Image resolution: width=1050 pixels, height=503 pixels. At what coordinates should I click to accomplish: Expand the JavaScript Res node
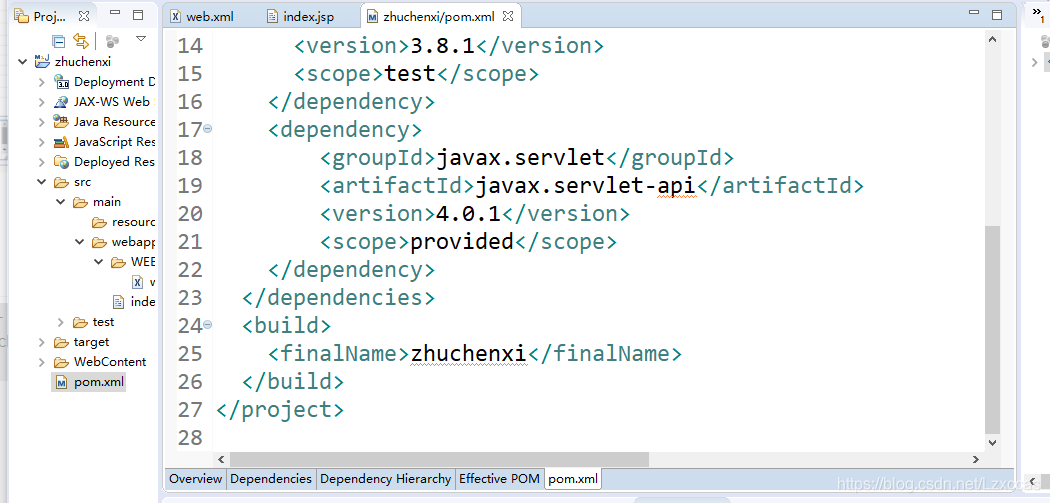coord(42,142)
